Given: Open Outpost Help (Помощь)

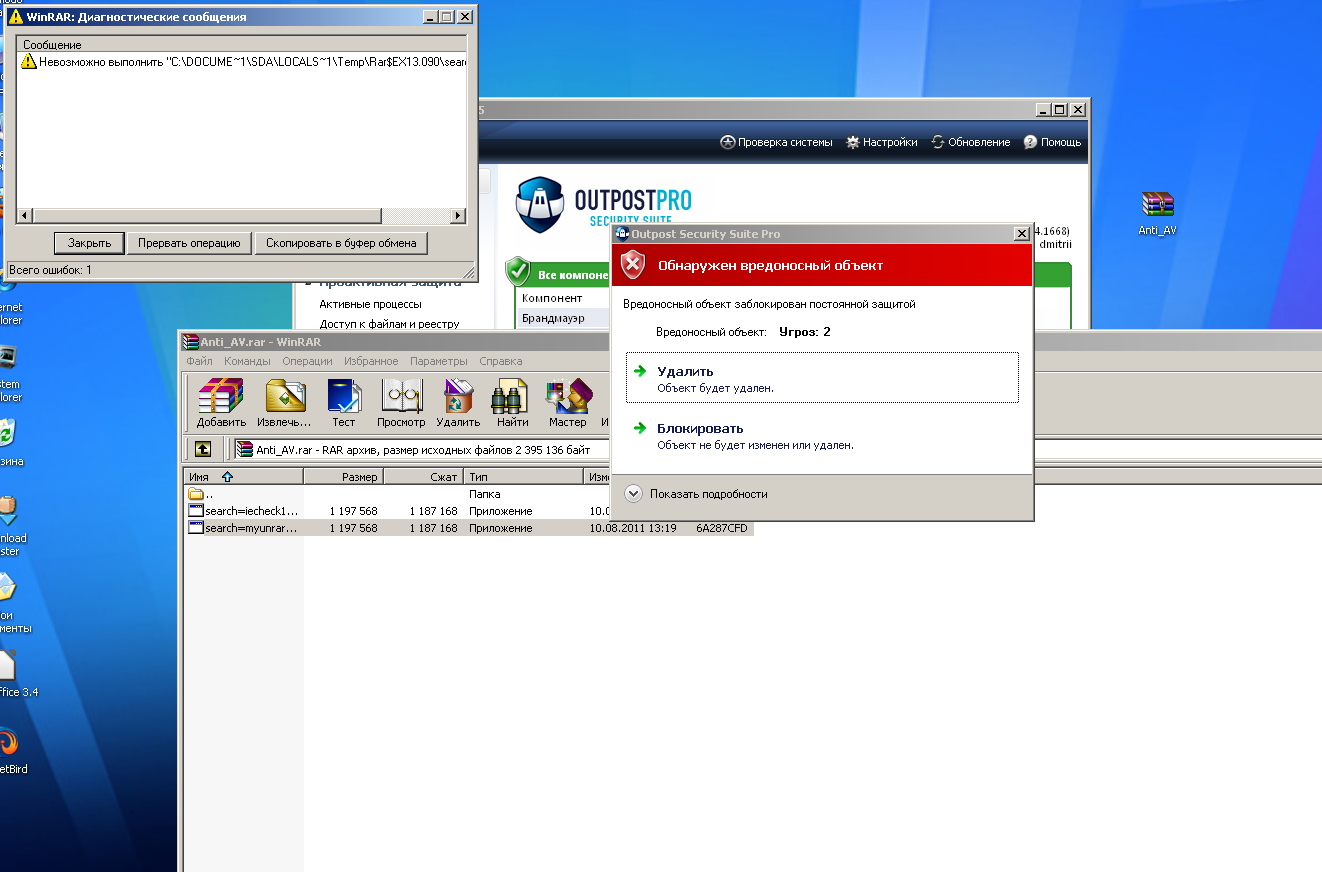Looking at the screenshot, I should pos(1052,142).
